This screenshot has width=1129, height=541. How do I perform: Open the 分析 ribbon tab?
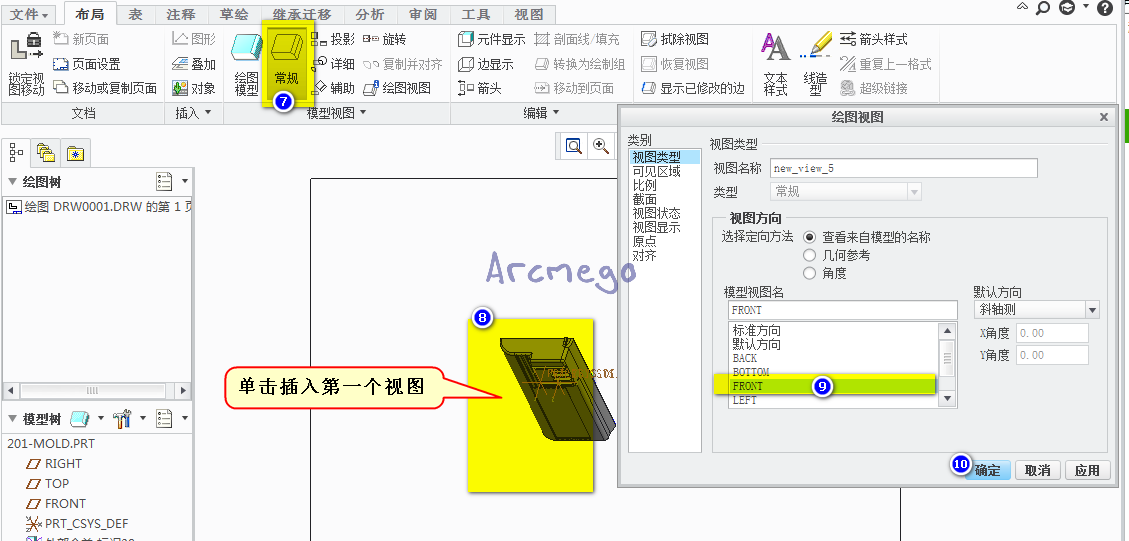coord(370,14)
